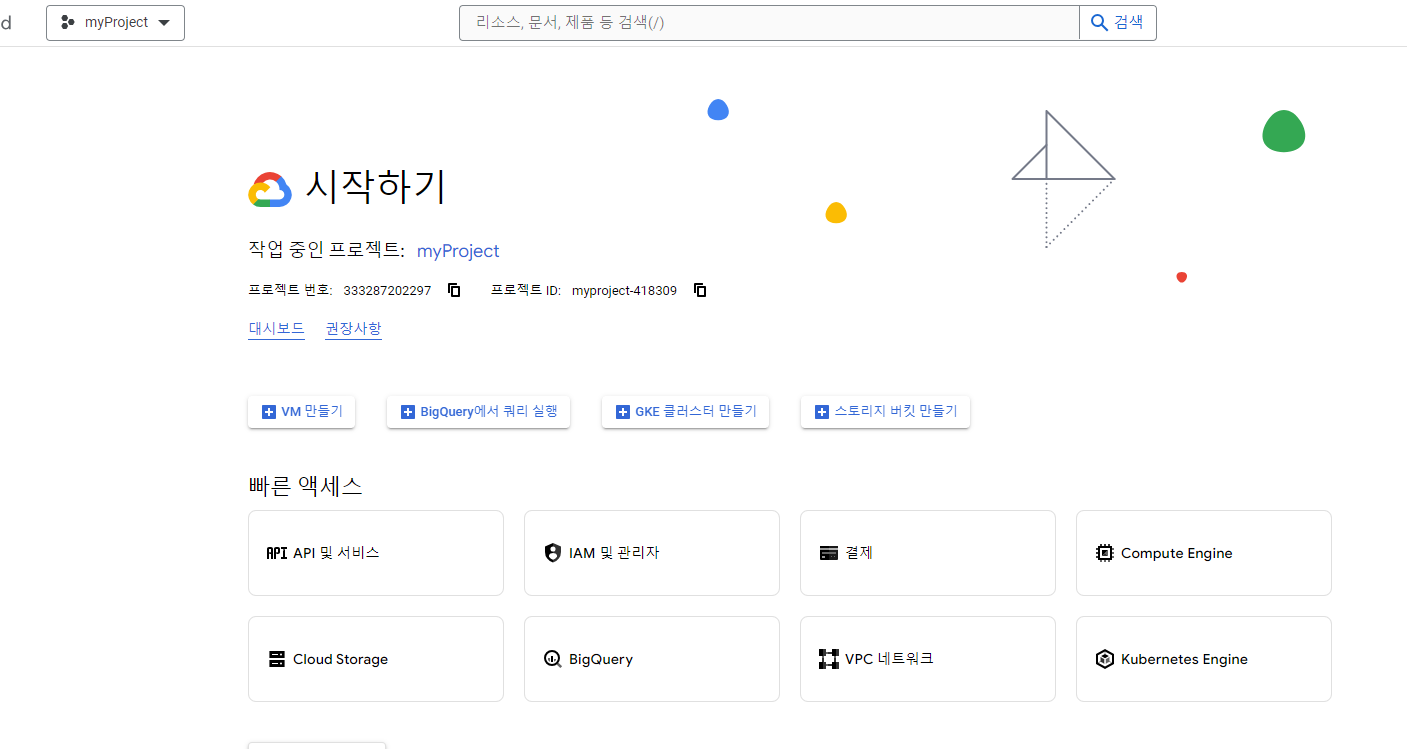Open the 대시보드 link
The image size is (1407, 749).
click(x=276, y=328)
